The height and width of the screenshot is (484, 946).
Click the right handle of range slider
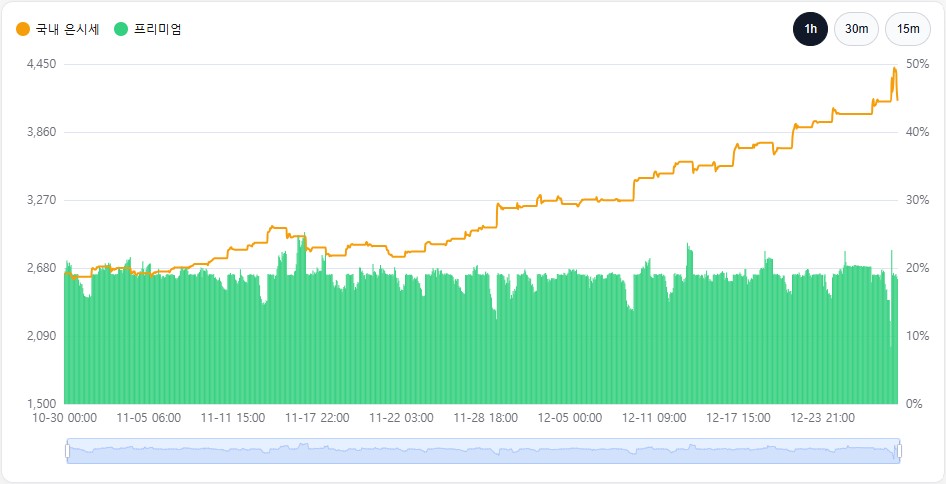899,451
